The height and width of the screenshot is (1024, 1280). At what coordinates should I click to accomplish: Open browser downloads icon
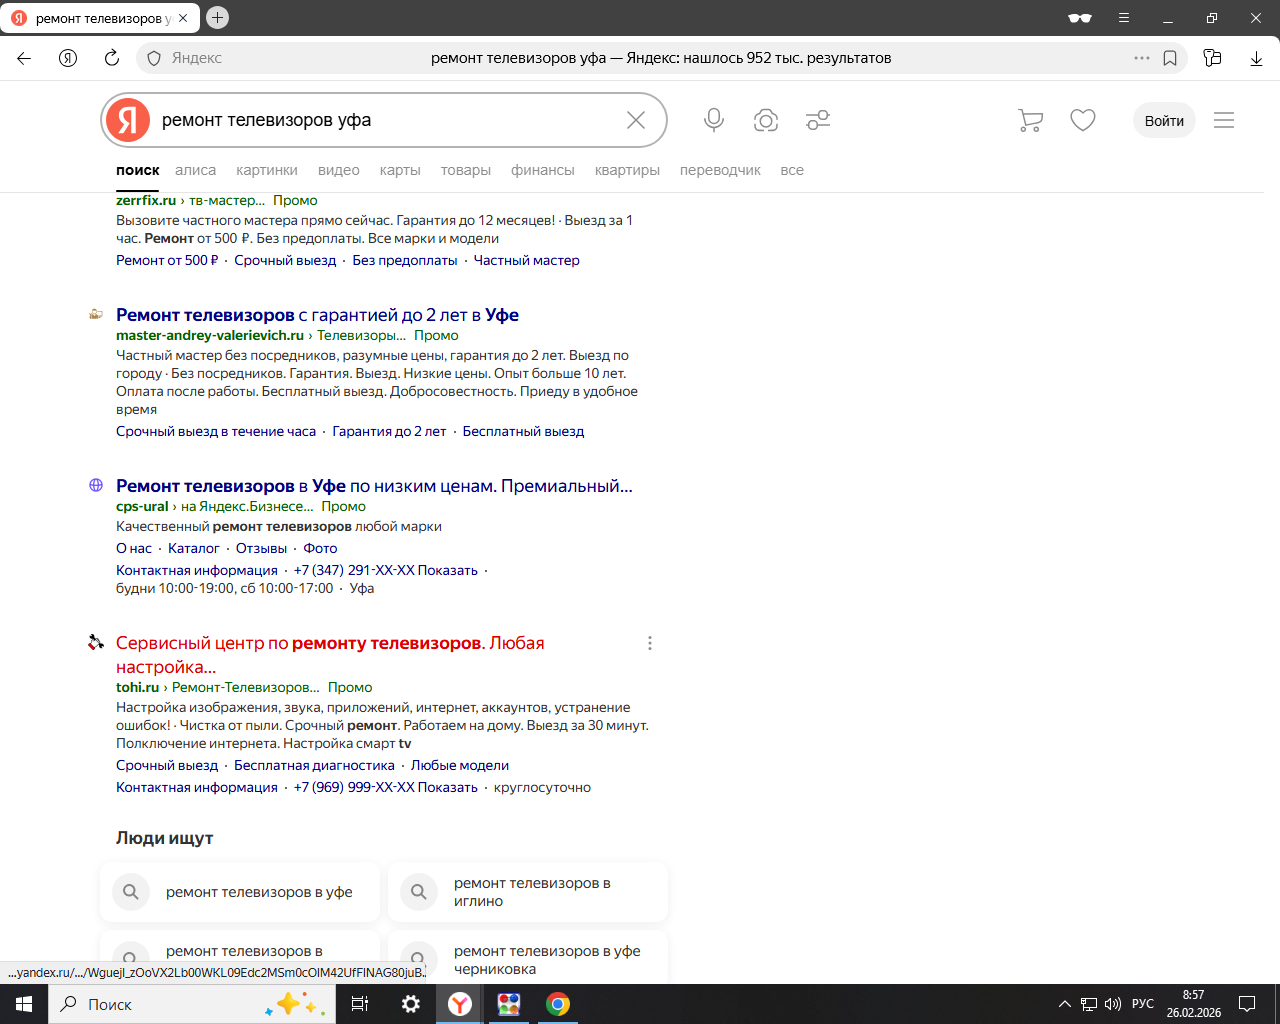click(x=1256, y=58)
